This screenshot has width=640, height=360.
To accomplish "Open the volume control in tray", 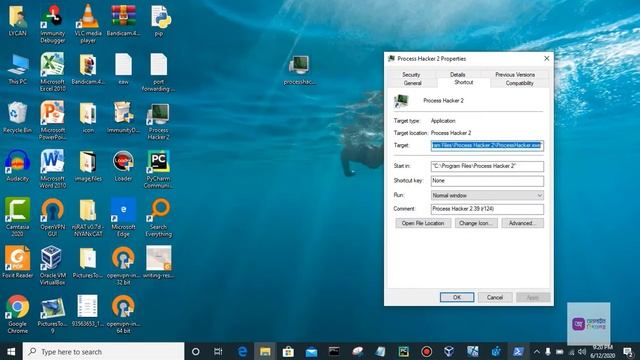I will (x=582, y=351).
